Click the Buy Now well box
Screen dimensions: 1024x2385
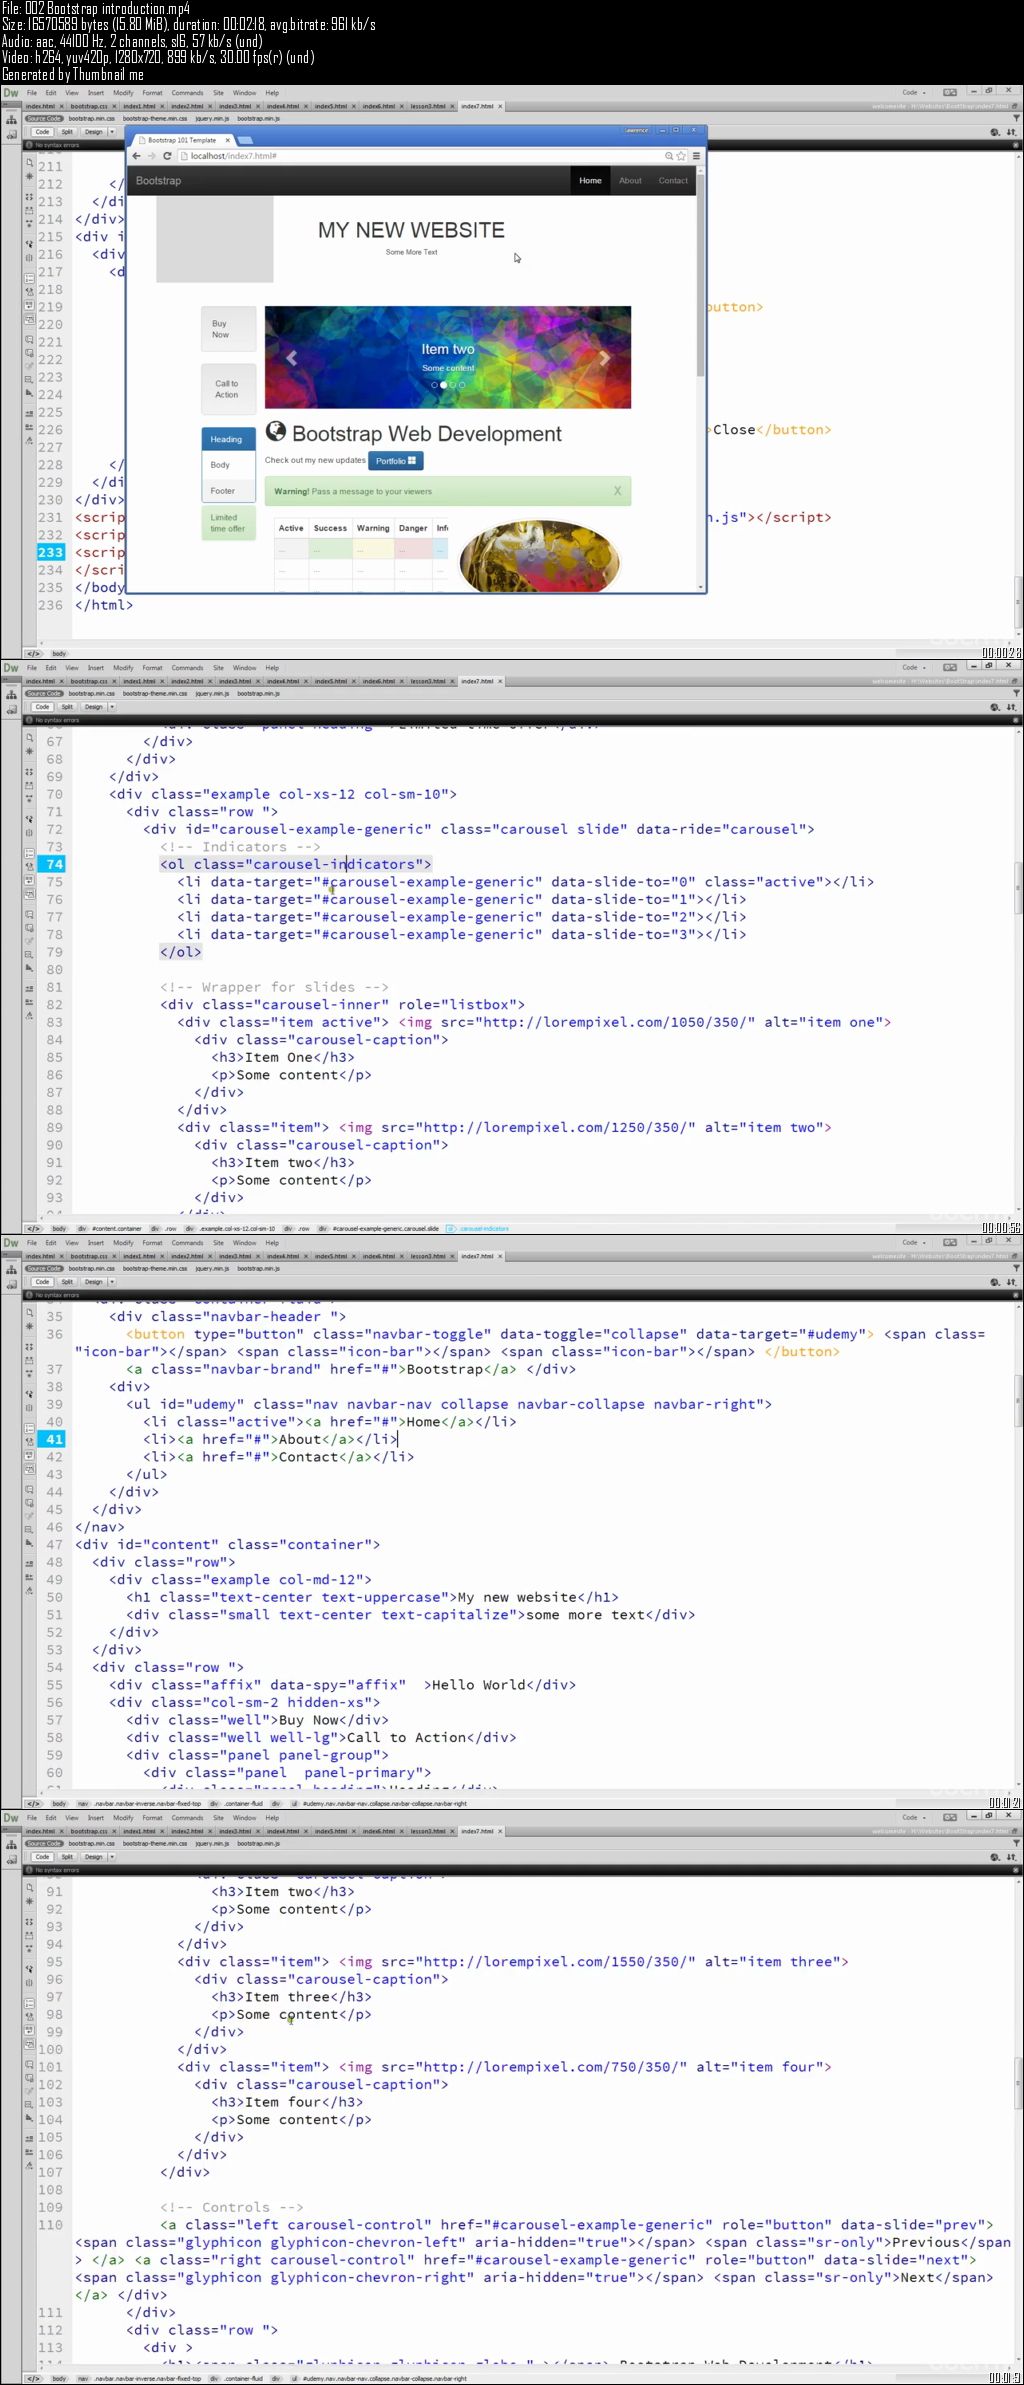229,329
